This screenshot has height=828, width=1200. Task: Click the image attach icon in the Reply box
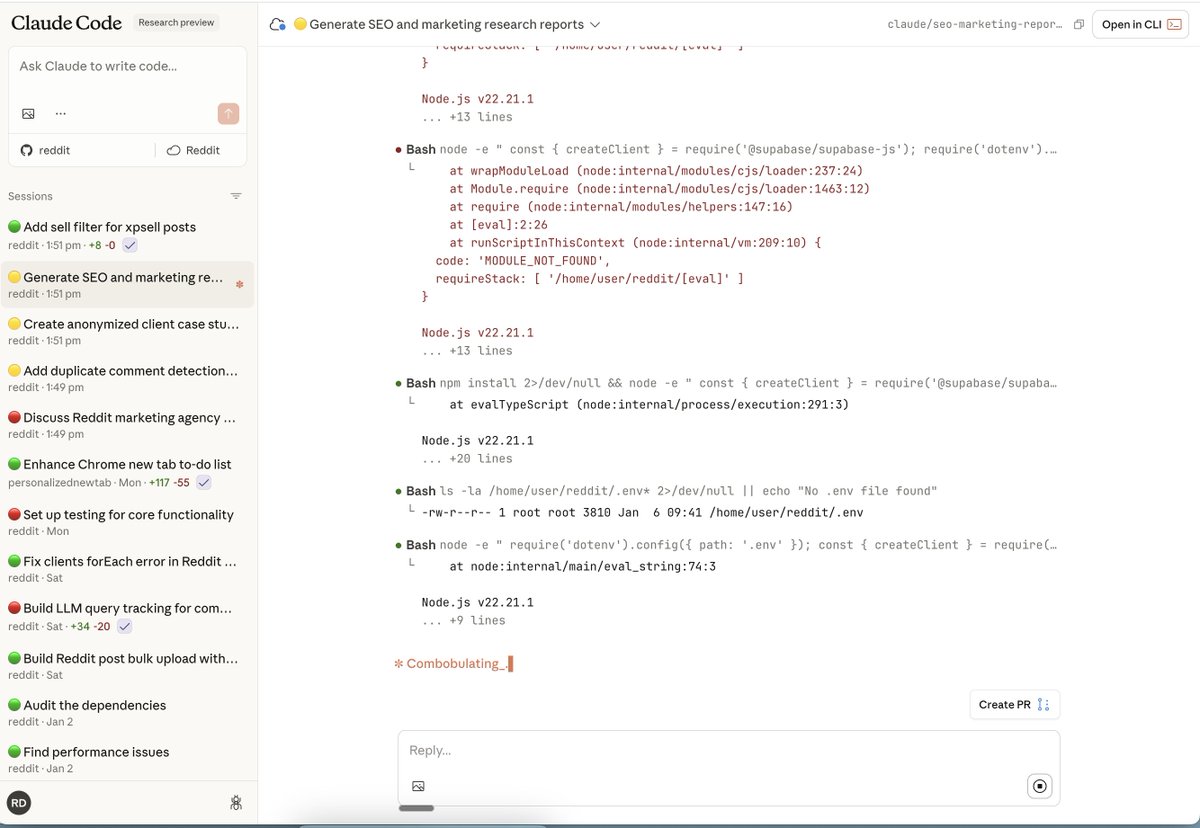[418, 786]
